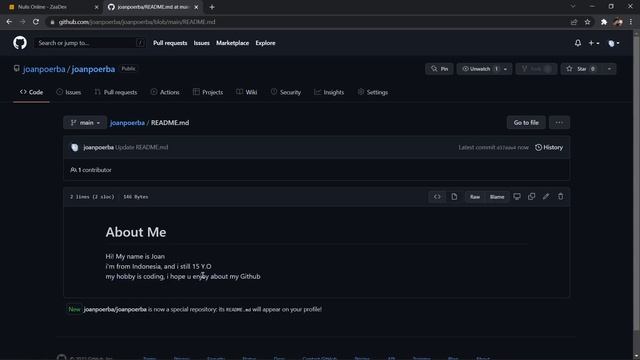Expand the main branch selector
640x360 pixels.
[x=85, y=122]
